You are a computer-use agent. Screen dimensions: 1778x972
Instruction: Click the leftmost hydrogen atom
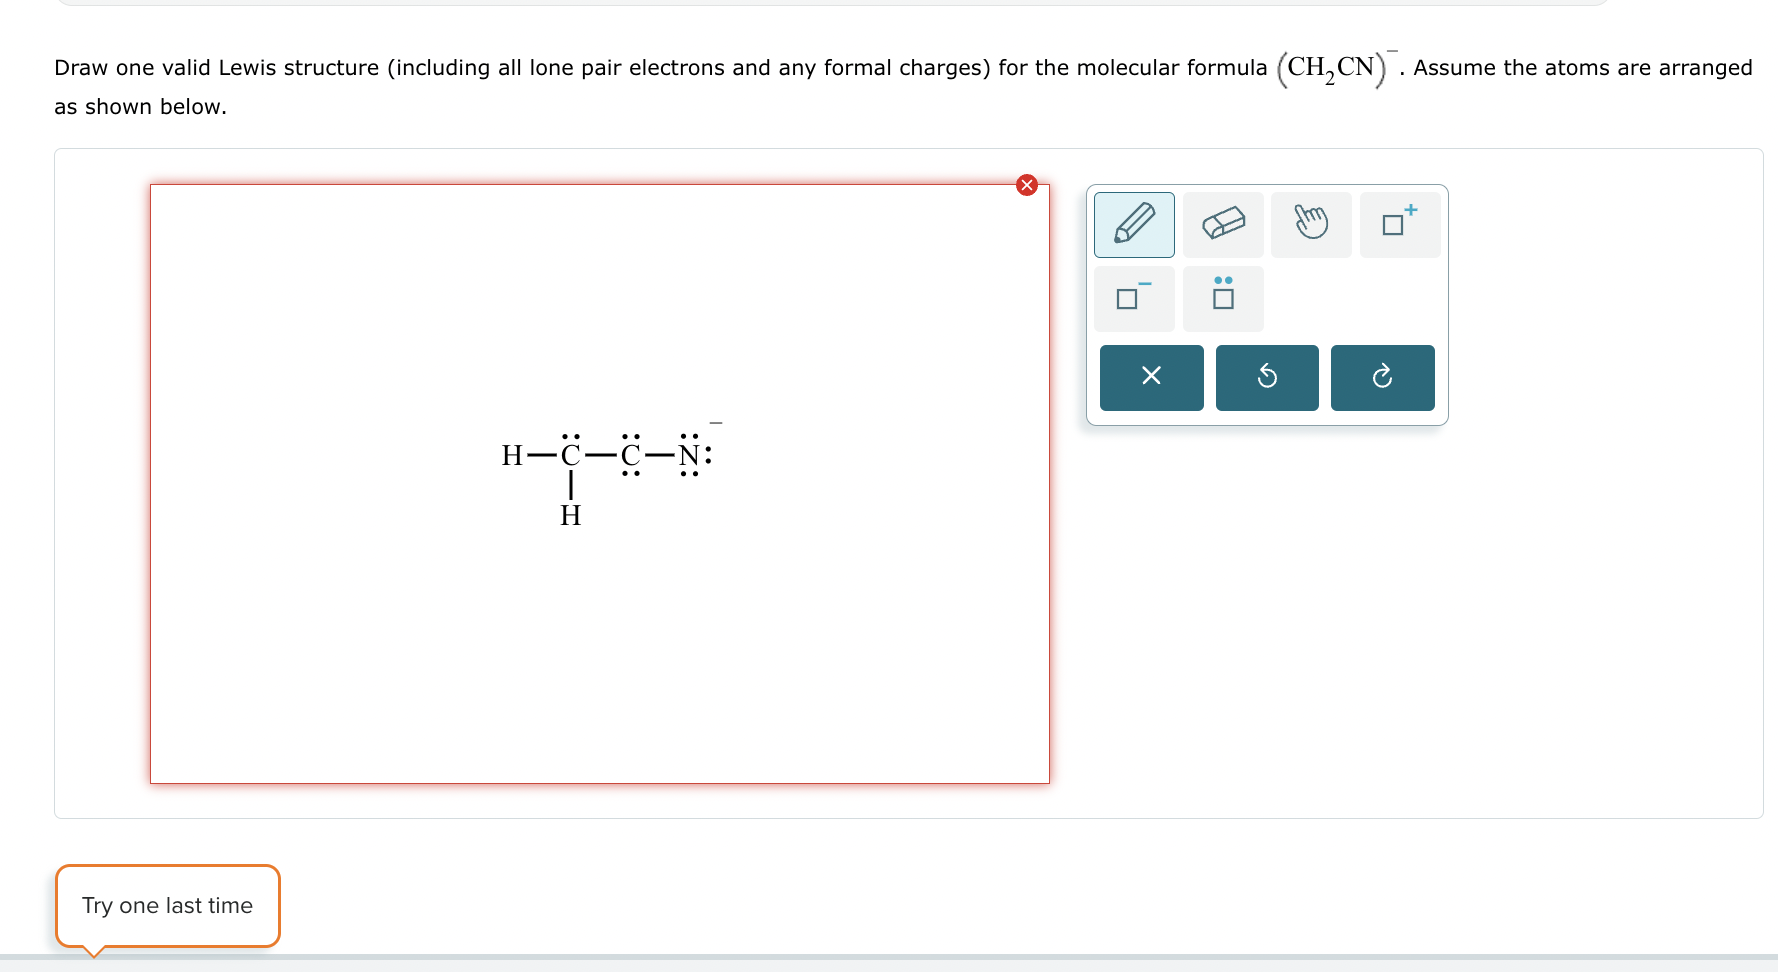pyautogui.click(x=511, y=455)
